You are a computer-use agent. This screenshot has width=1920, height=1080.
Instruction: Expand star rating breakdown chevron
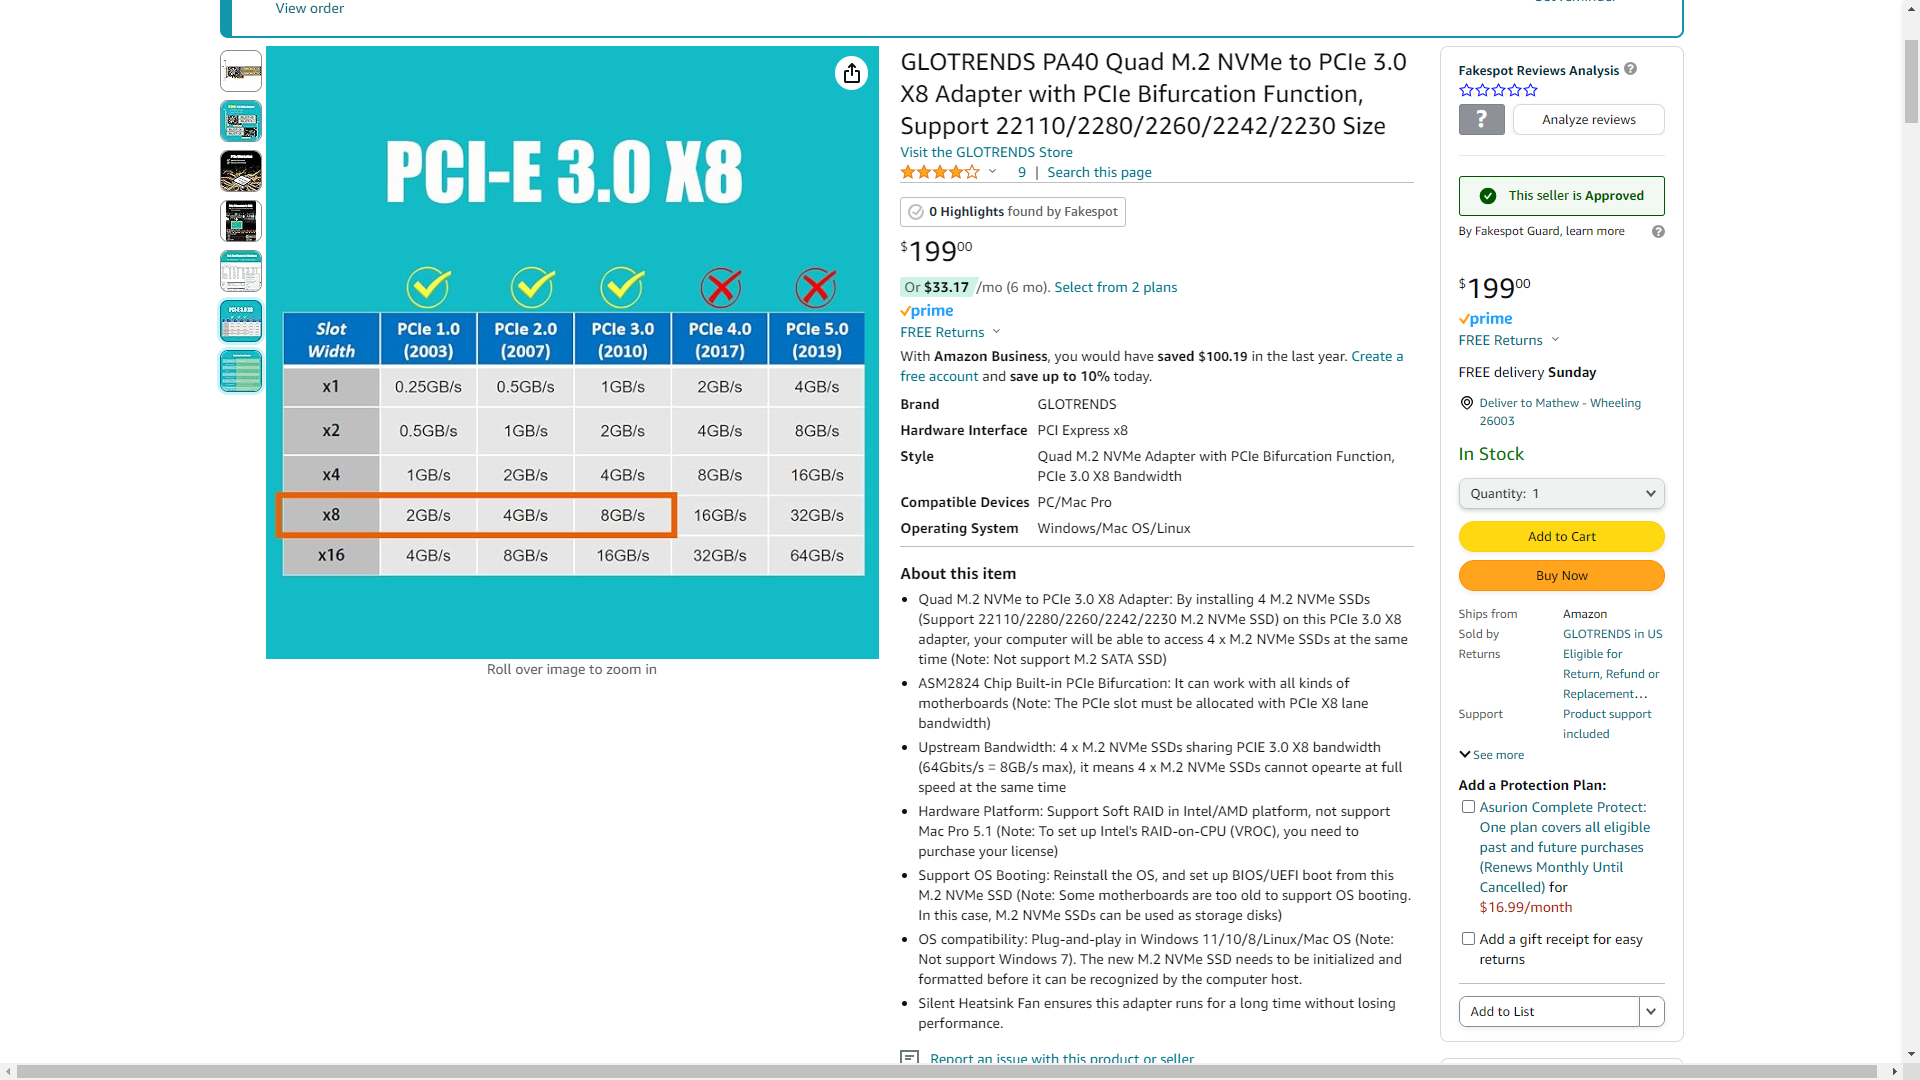click(992, 172)
